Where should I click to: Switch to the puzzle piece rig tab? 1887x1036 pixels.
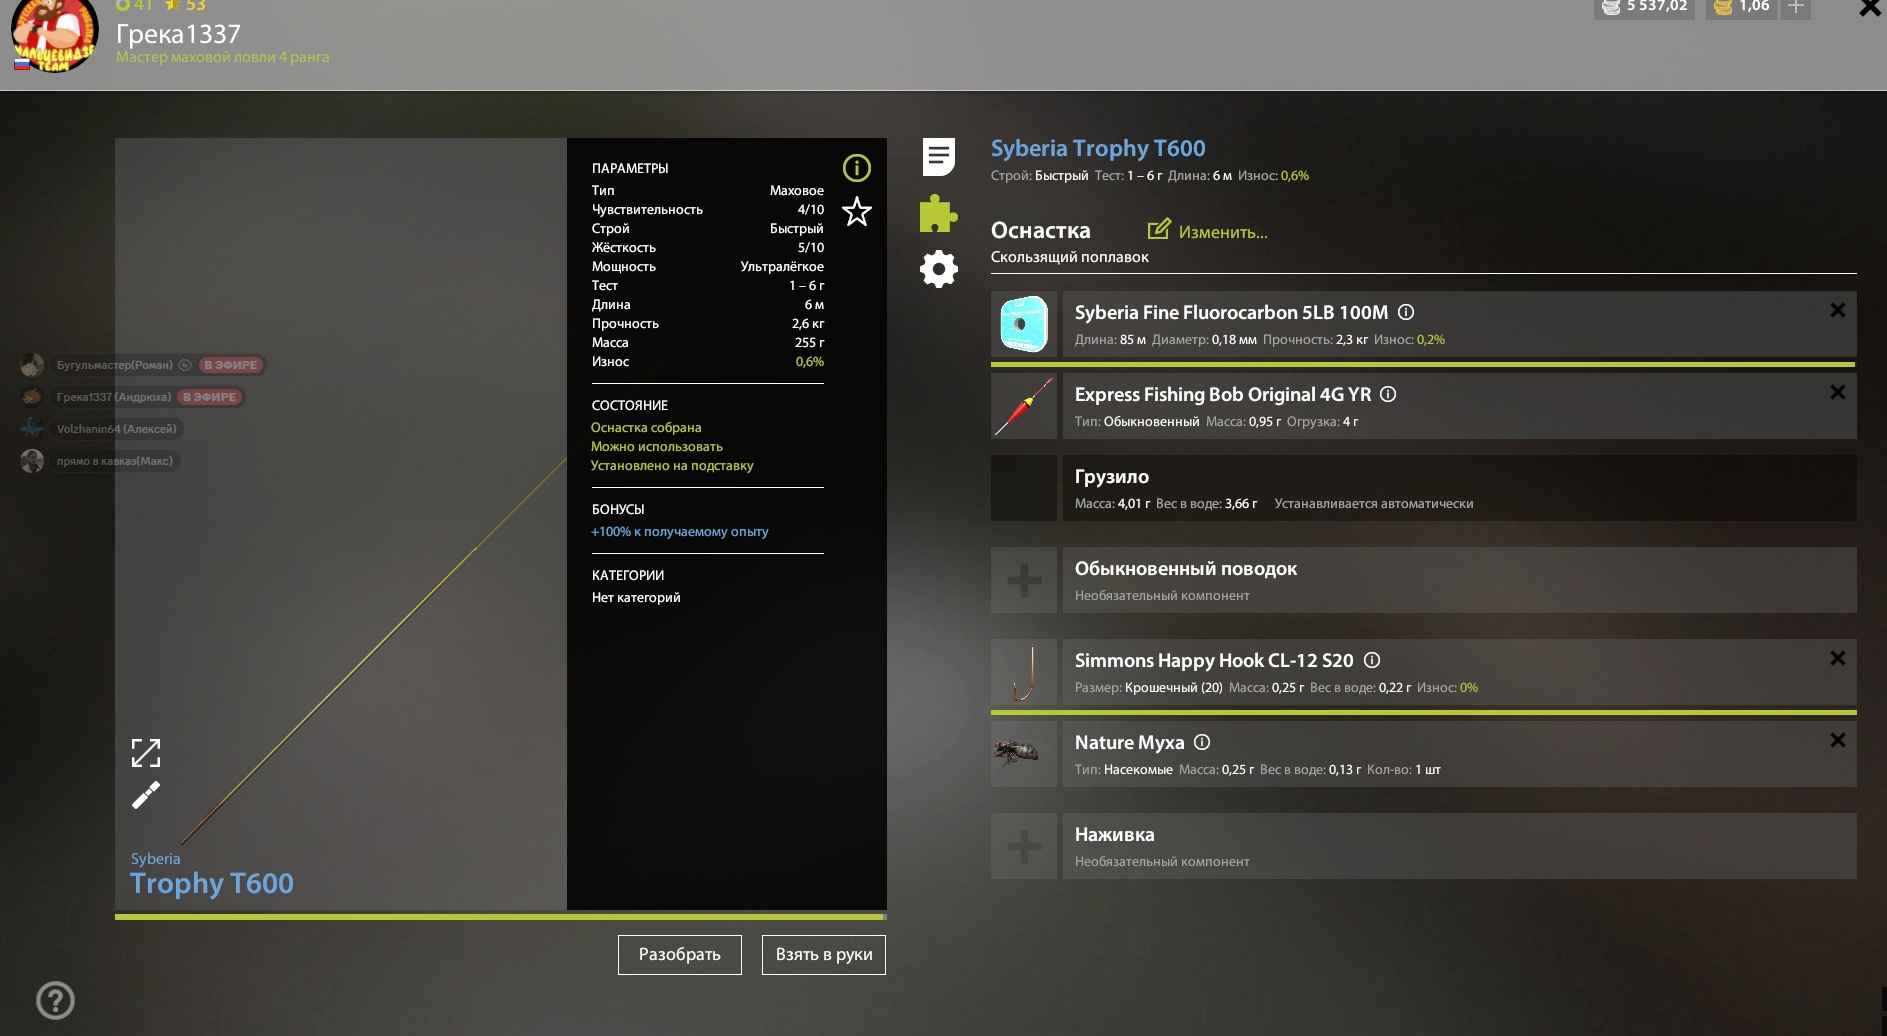click(939, 213)
